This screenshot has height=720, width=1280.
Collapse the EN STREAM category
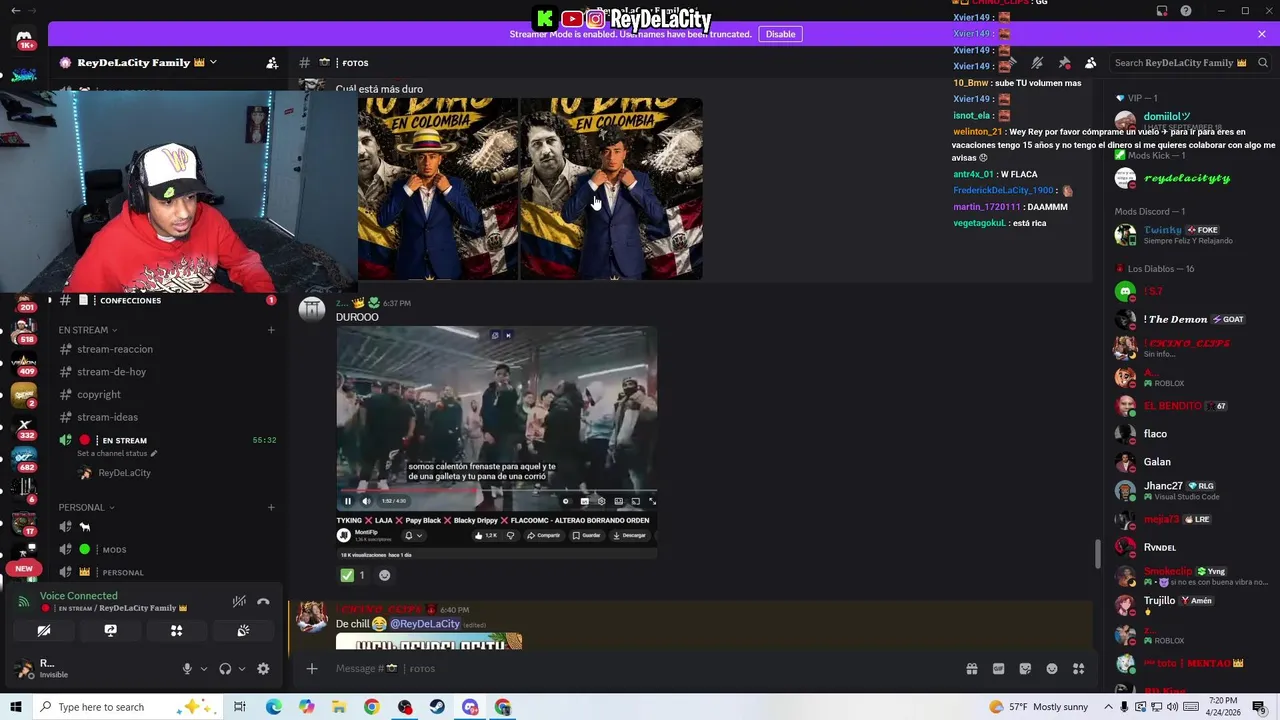point(87,330)
